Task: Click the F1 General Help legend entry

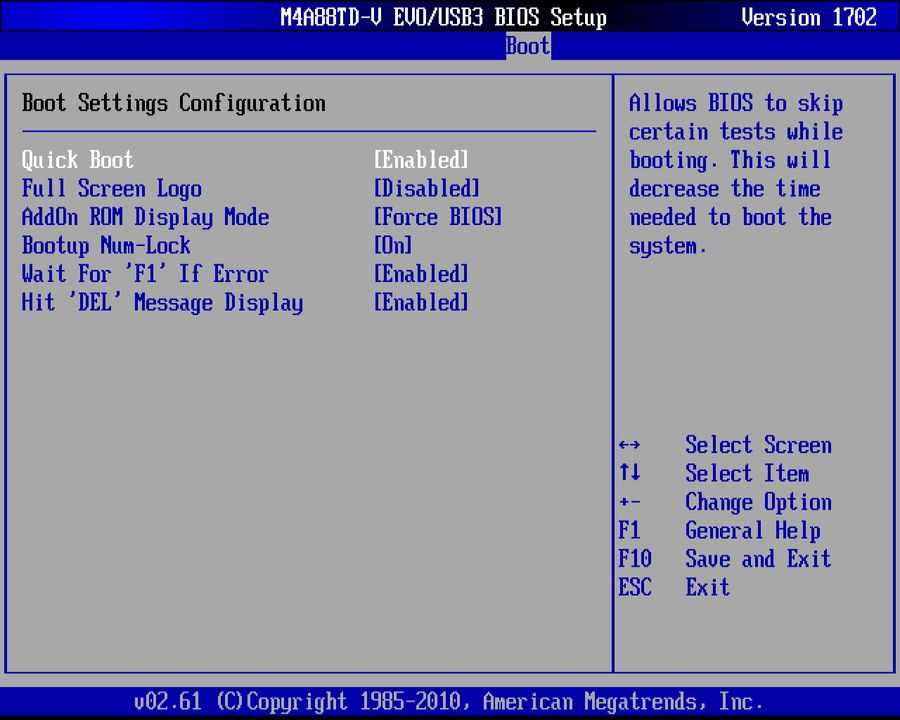Action: 630,530
